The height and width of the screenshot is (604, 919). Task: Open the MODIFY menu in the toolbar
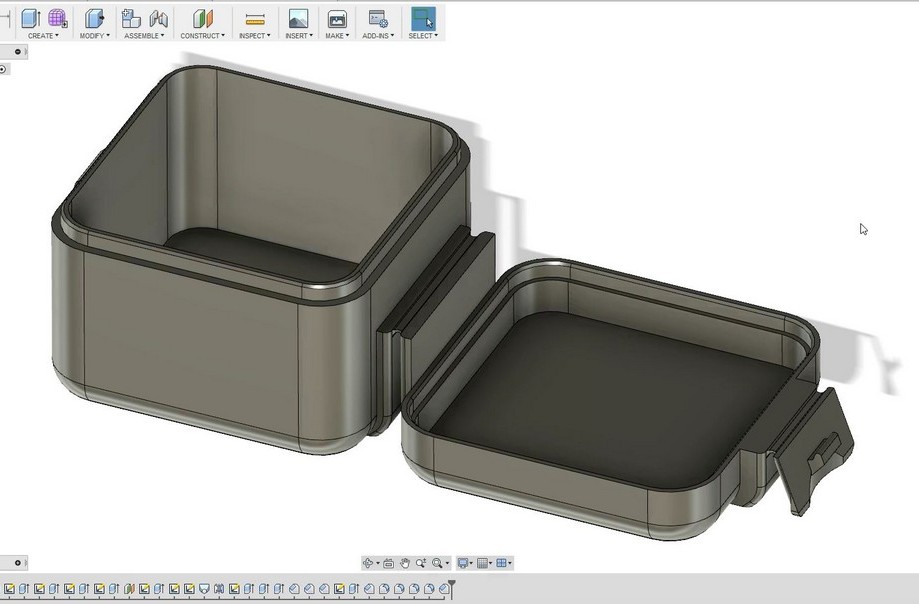93,35
